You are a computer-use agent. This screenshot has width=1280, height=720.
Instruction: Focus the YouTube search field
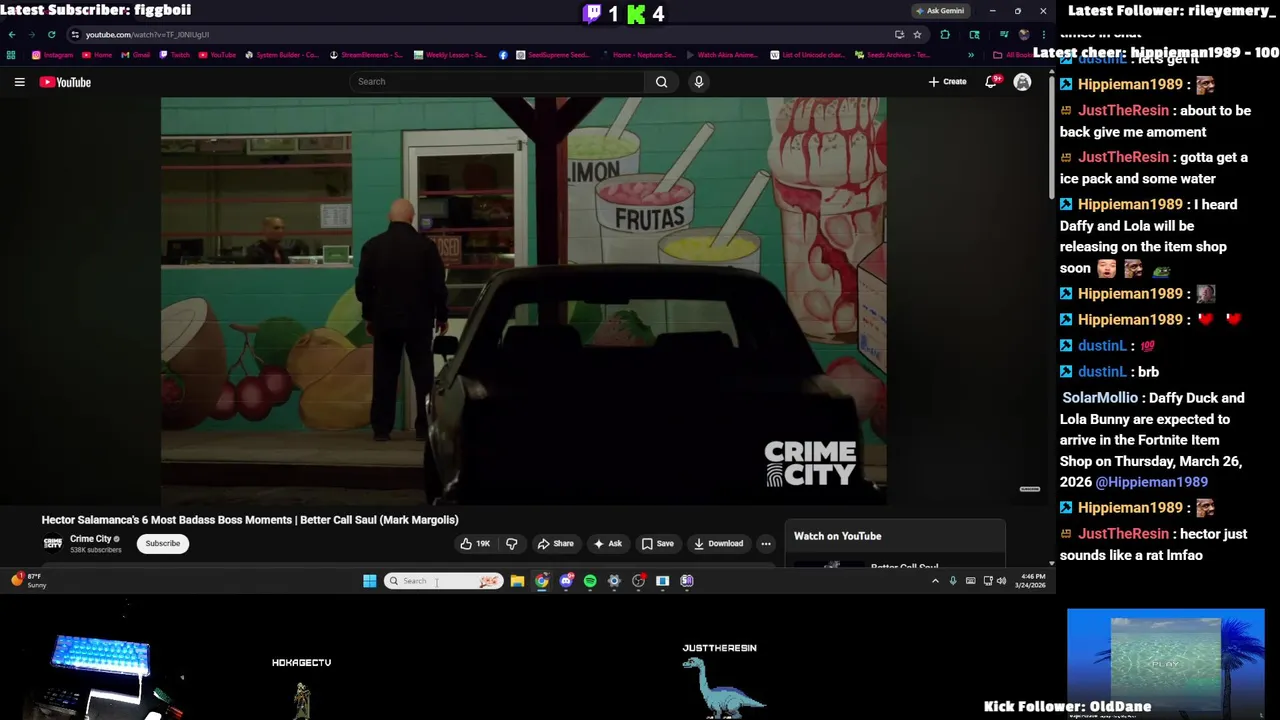click(497, 82)
